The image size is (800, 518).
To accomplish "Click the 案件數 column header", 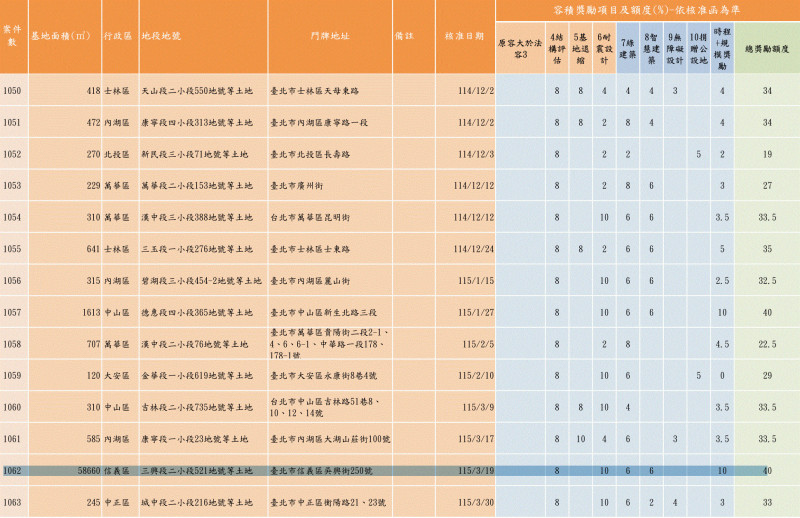I will (12, 36).
